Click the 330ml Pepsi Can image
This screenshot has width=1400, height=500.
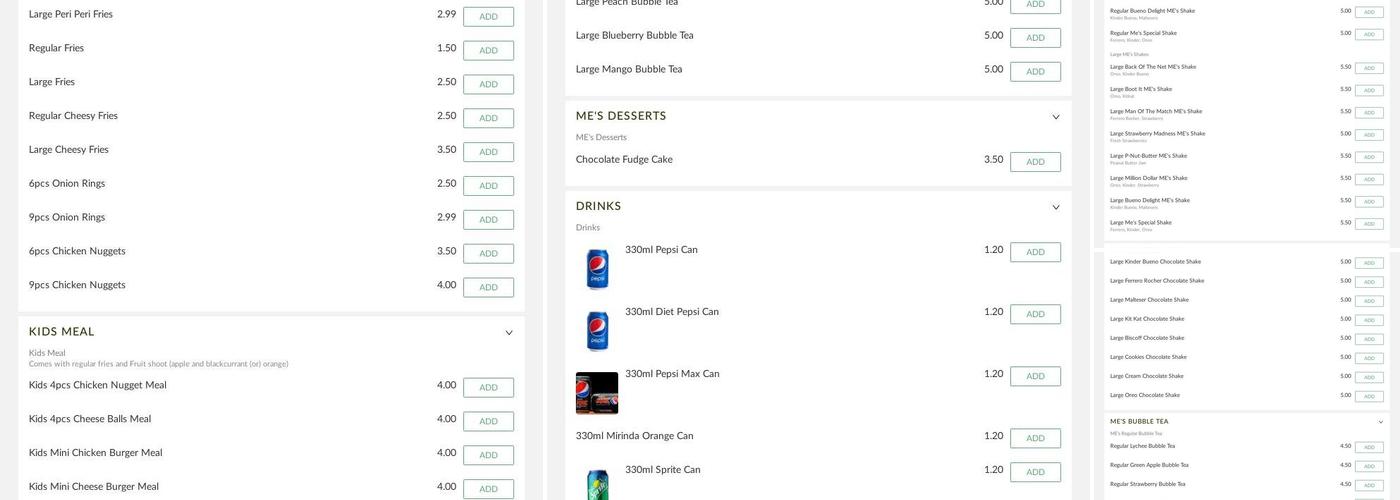597,268
